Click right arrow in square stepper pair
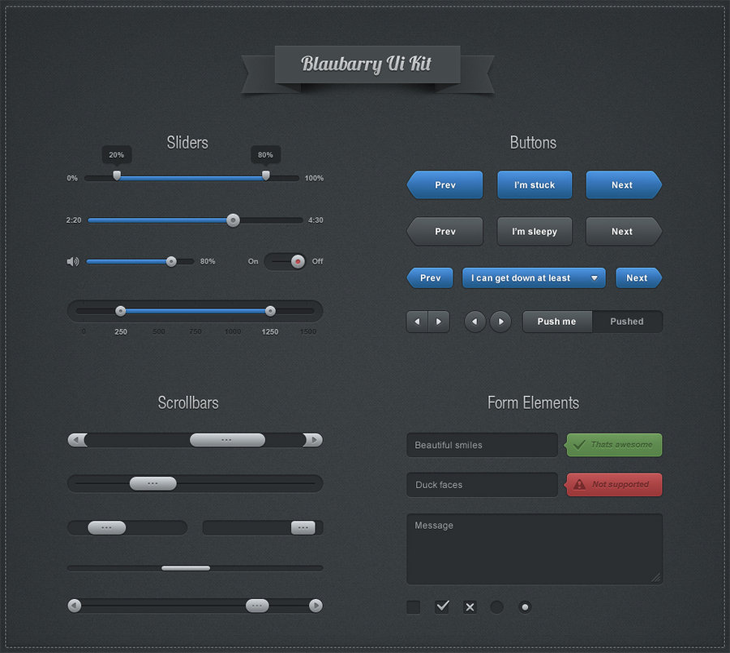The width and height of the screenshot is (730, 653). click(x=439, y=322)
